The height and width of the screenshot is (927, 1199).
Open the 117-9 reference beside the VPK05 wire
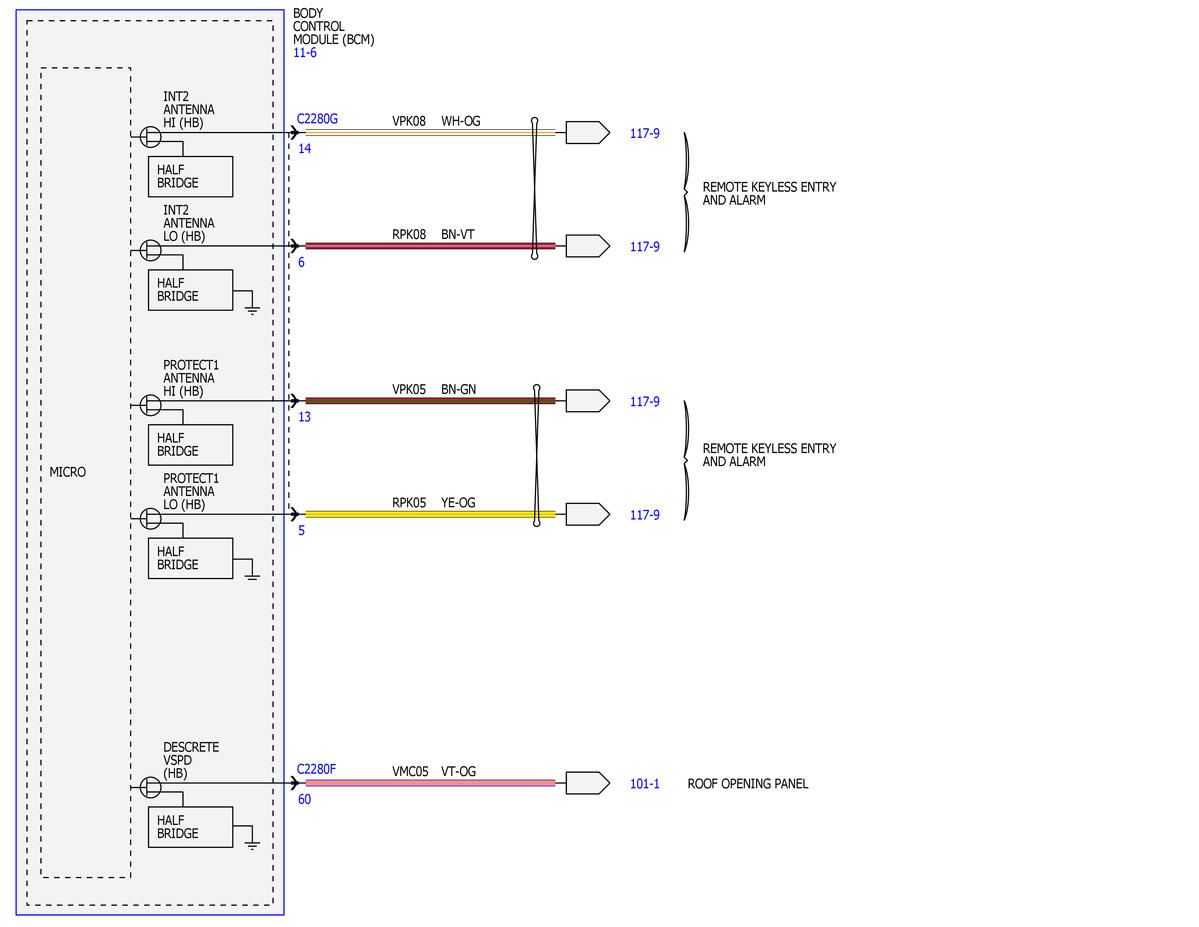(x=645, y=402)
